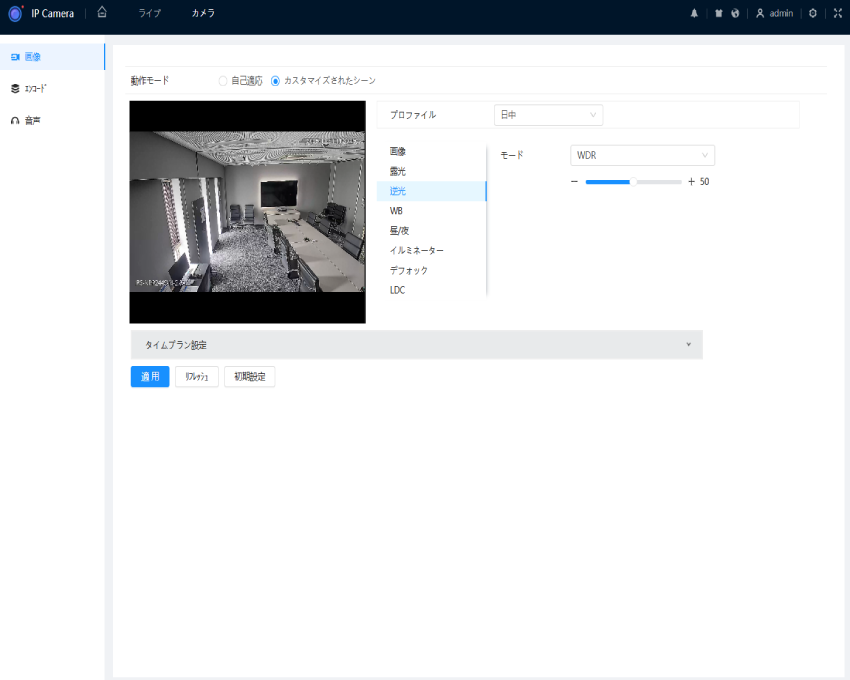Enter fullscreen with the expand icon
850x680 pixels.
[836, 13]
